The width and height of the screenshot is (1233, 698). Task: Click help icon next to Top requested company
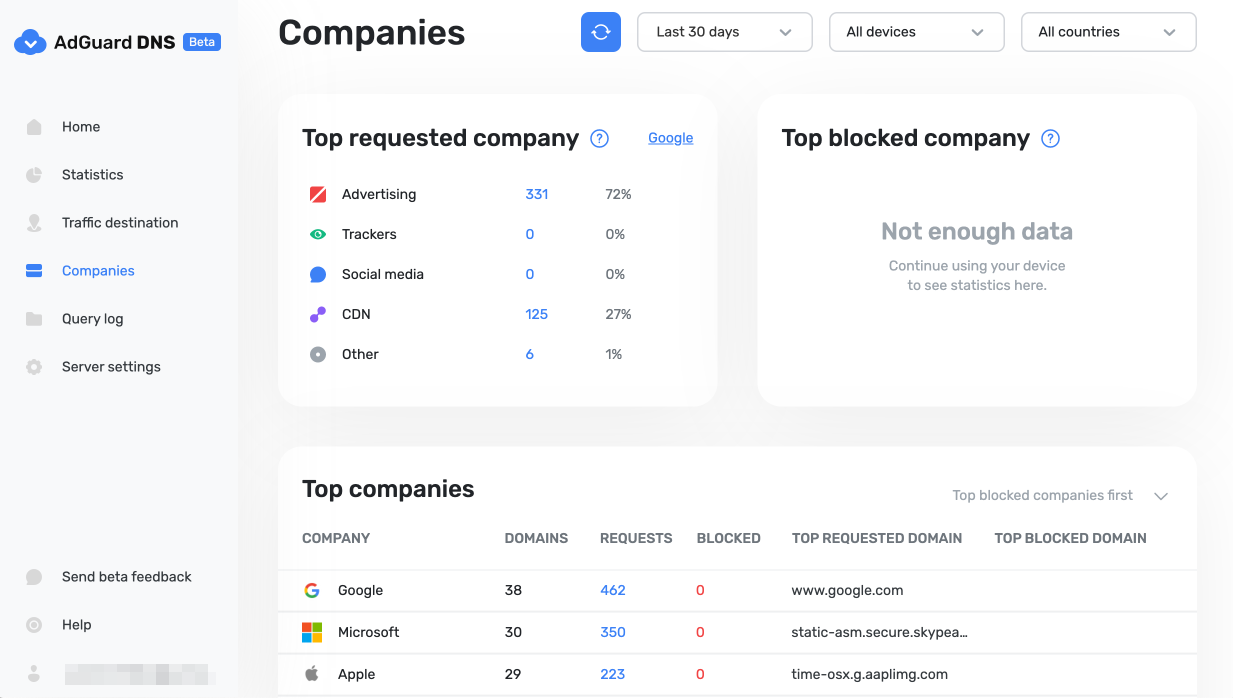pos(600,139)
